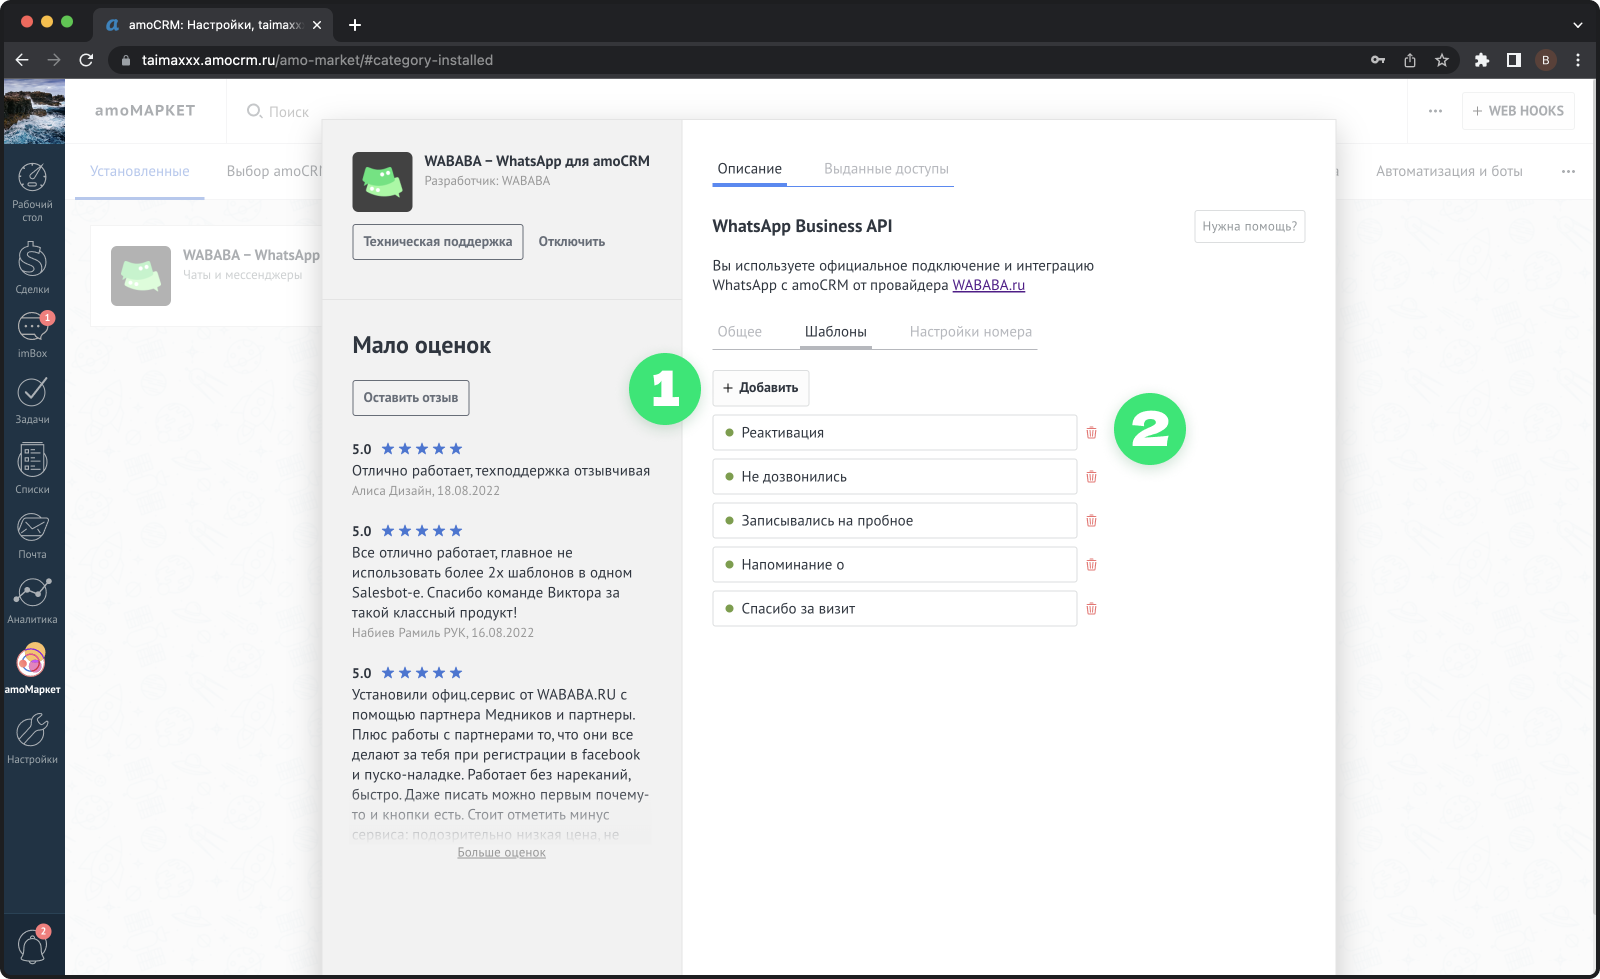Follow the WABABA.ru link
The height and width of the screenshot is (979, 1600).
coord(989,285)
